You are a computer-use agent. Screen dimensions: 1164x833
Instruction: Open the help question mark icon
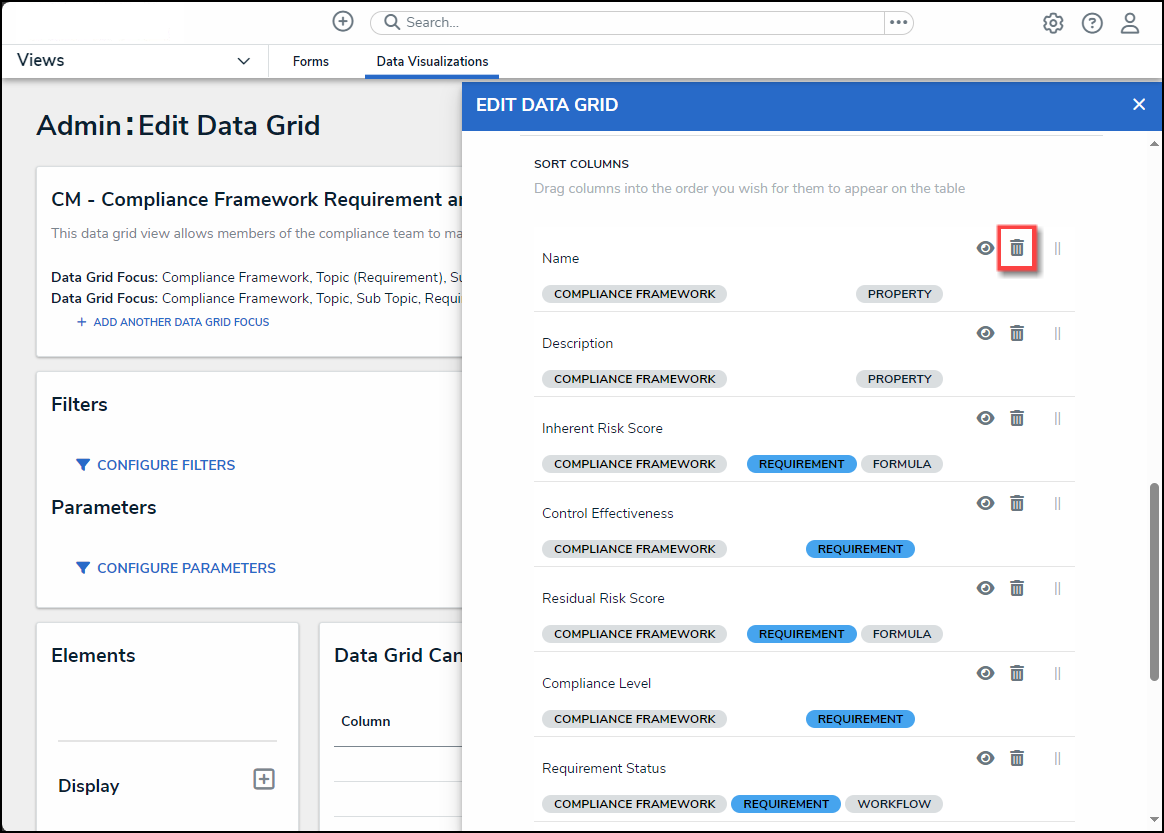[1092, 23]
